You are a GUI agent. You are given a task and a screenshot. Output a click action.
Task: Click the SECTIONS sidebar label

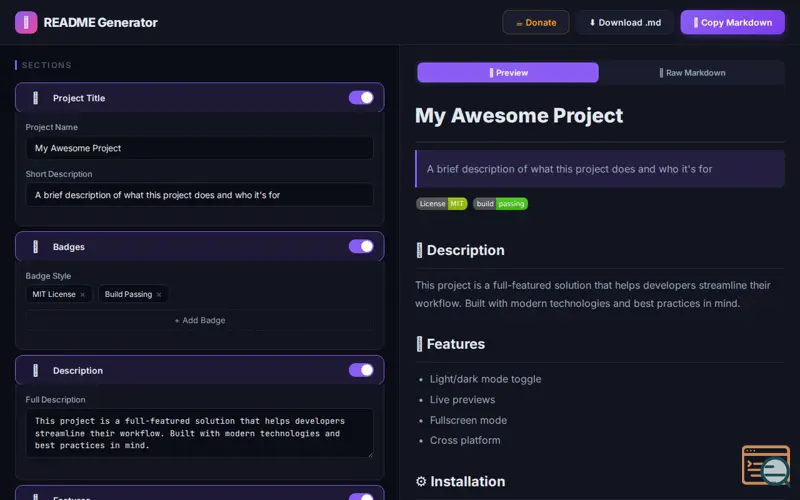[46, 65]
